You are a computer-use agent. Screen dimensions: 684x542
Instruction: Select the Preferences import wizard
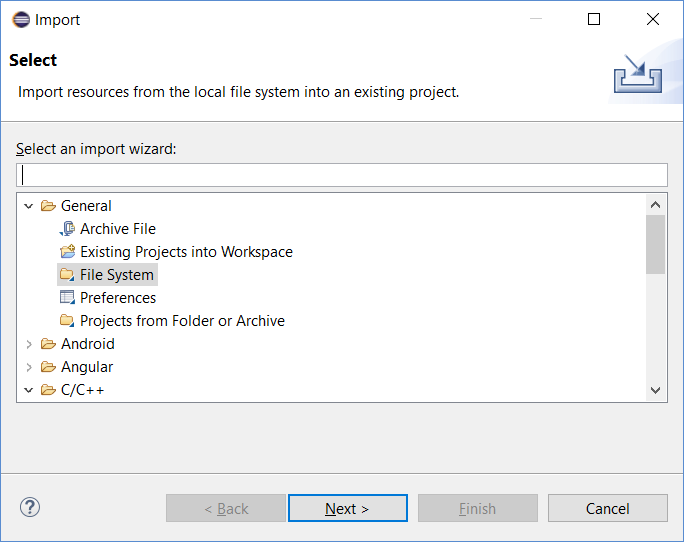click(x=118, y=298)
